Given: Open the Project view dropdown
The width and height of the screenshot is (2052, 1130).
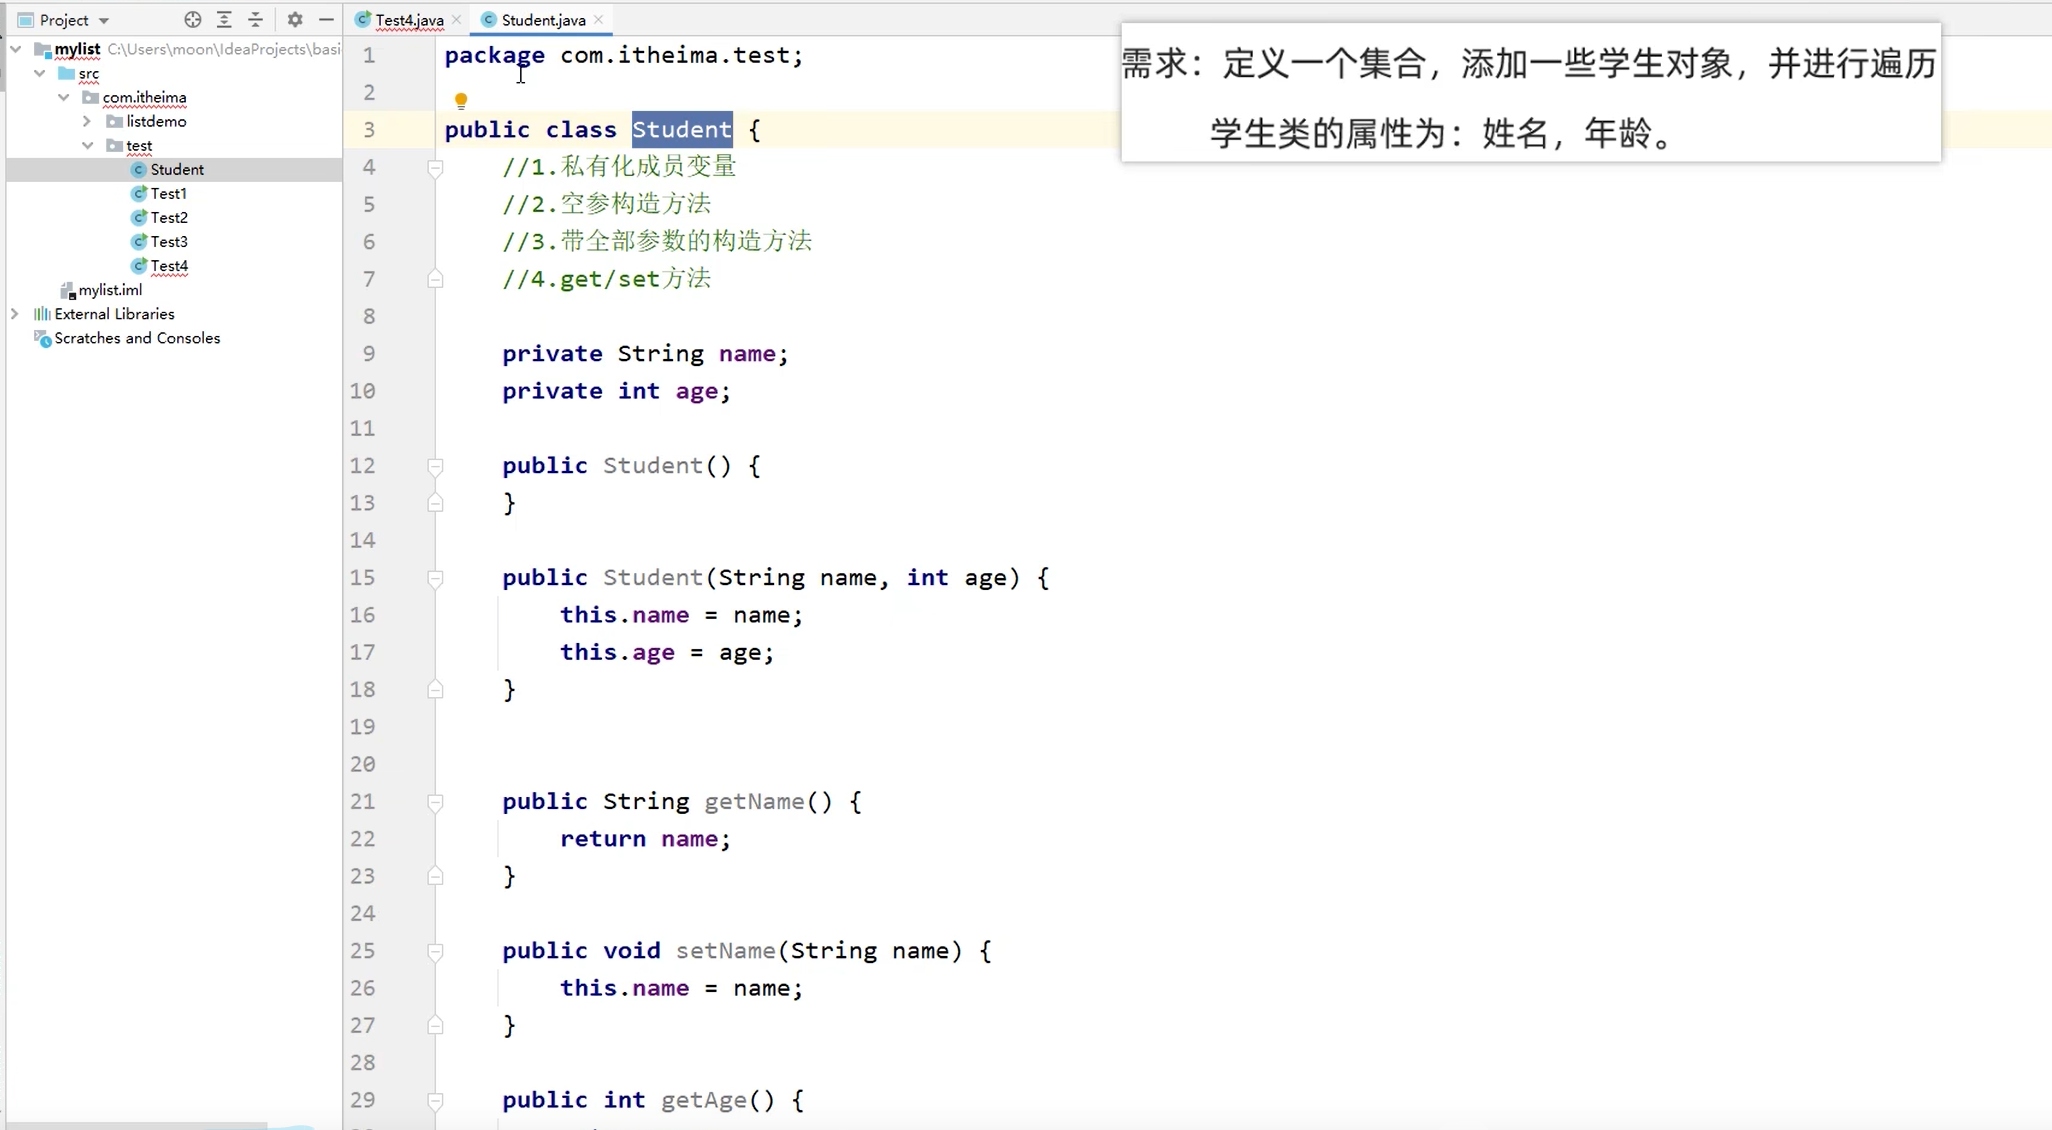Looking at the screenshot, I should tap(104, 20).
